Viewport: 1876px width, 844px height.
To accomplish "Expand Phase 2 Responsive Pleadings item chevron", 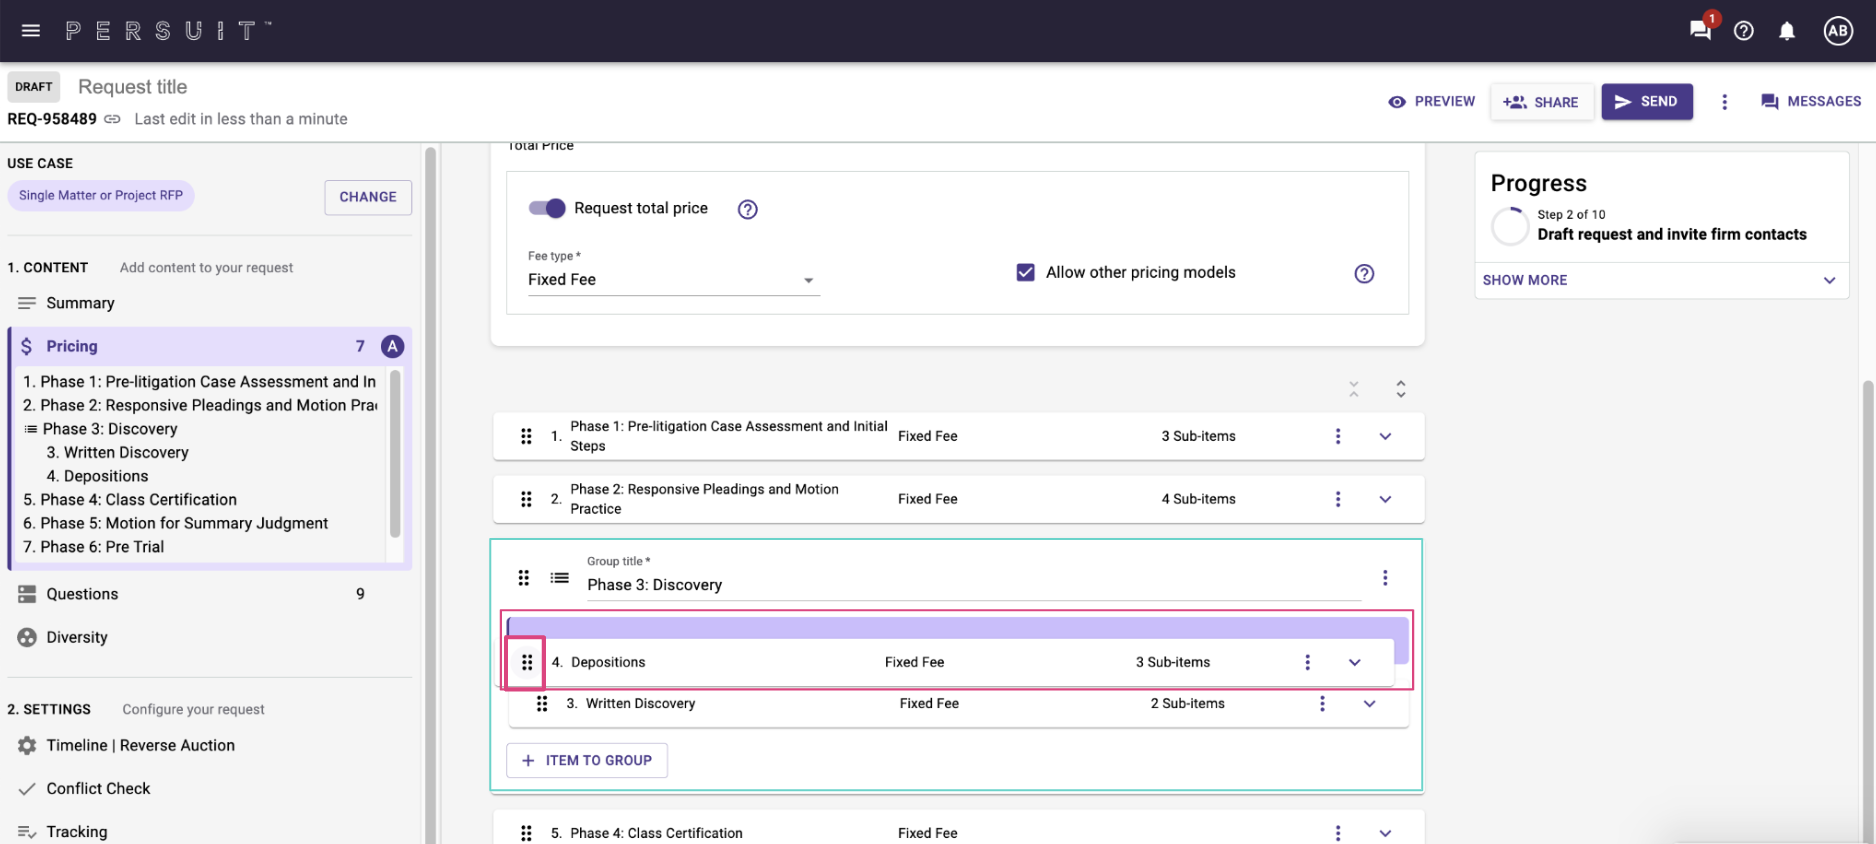I will pos(1385,499).
